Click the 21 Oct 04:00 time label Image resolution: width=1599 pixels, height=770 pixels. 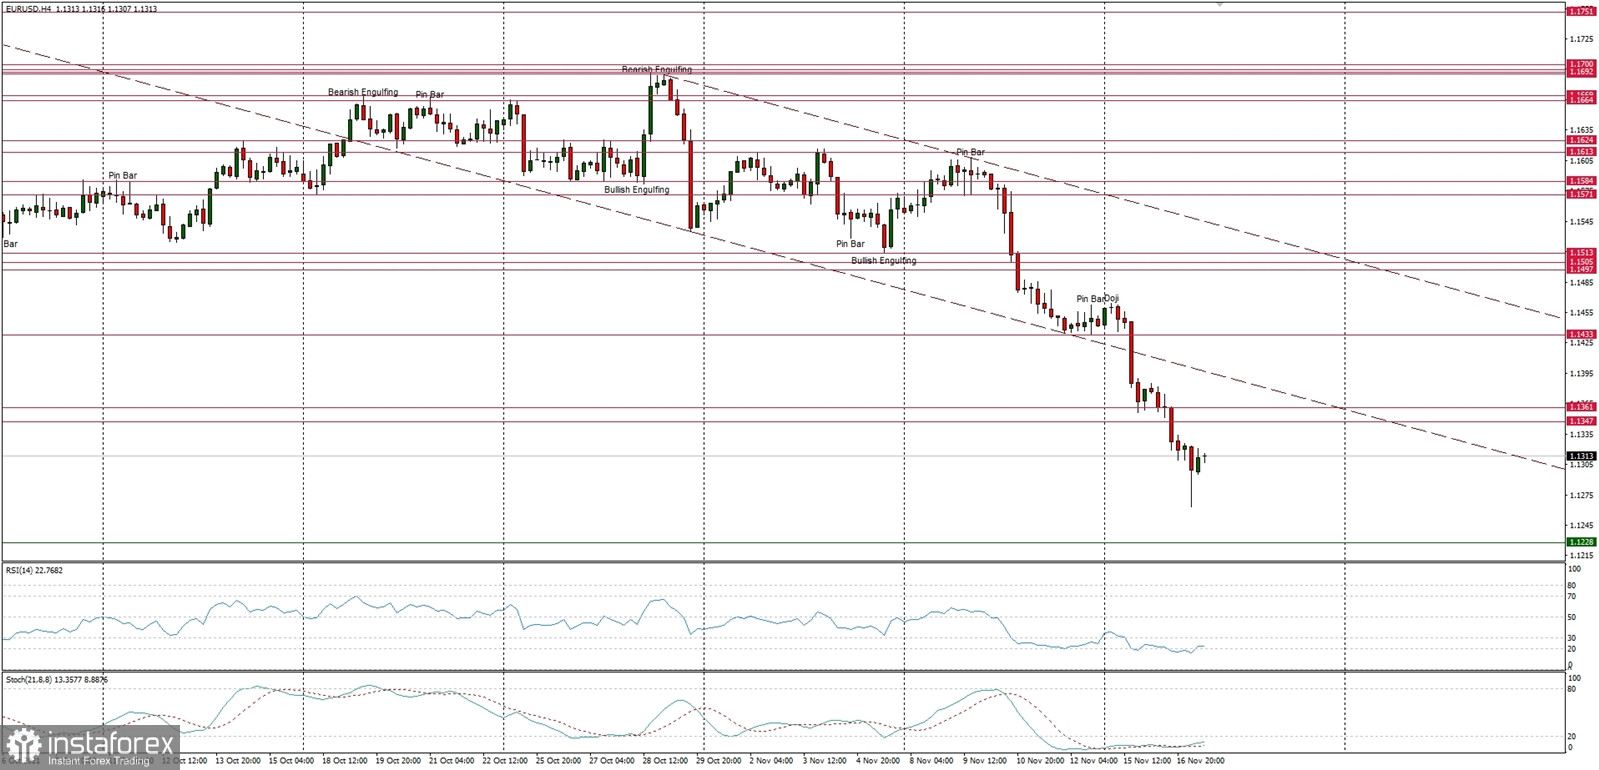(451, 761)
